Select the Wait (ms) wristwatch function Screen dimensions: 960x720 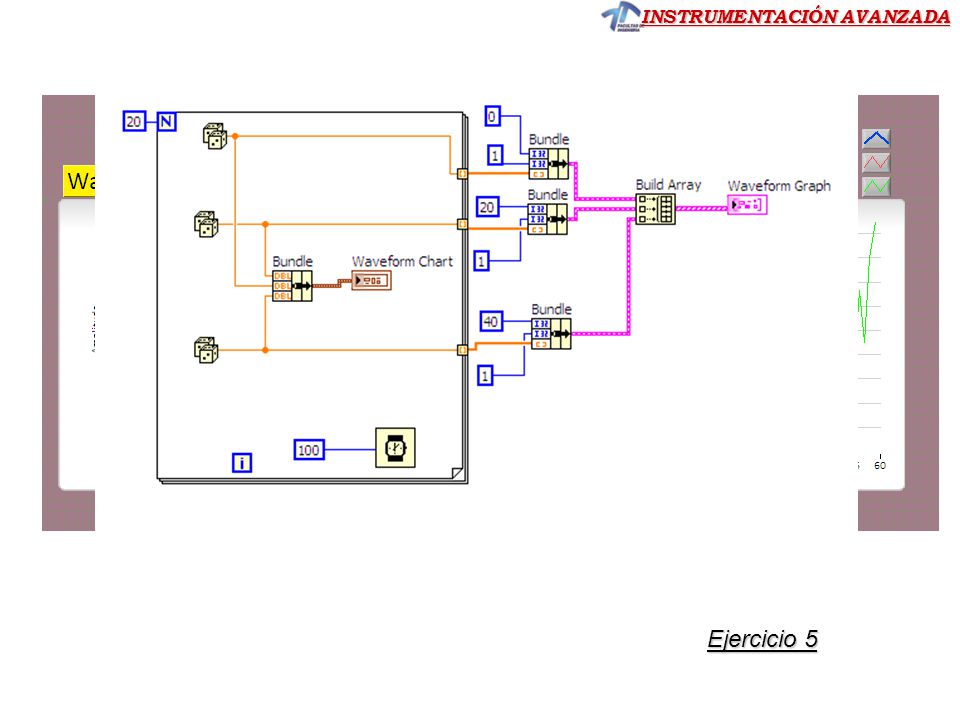[x=396, y=448]
